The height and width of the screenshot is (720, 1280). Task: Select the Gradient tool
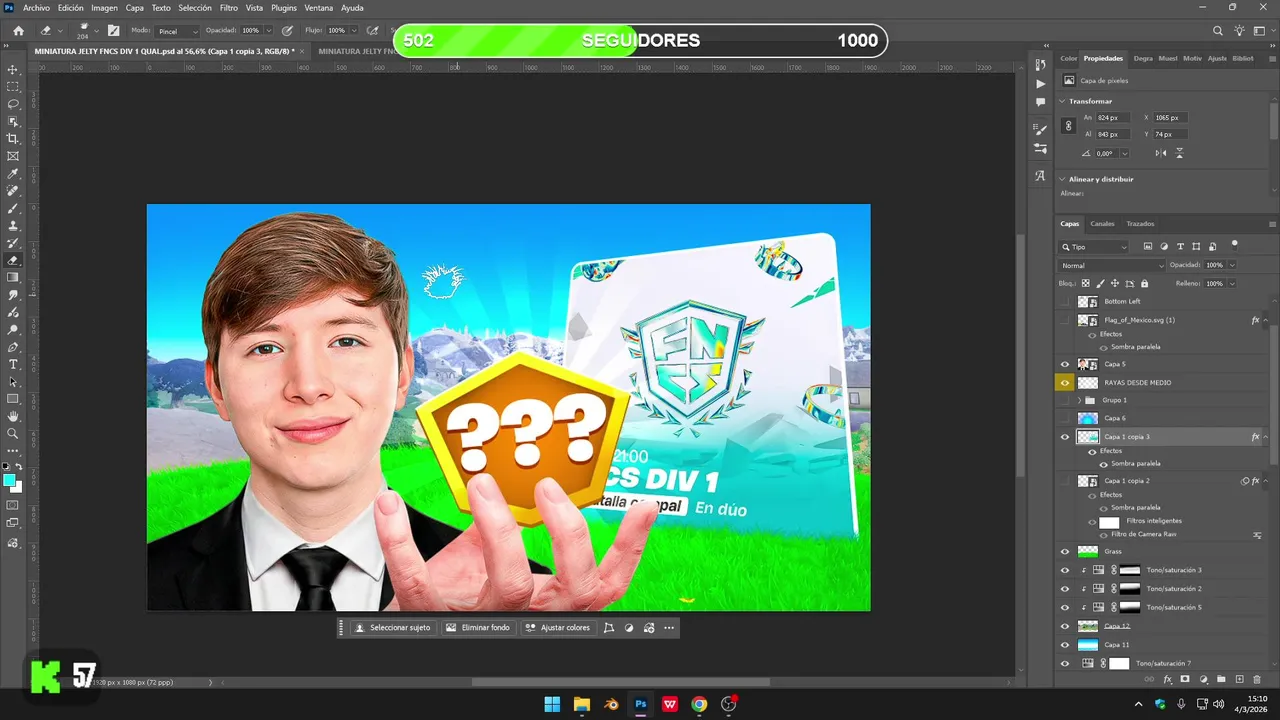[13, 277]
